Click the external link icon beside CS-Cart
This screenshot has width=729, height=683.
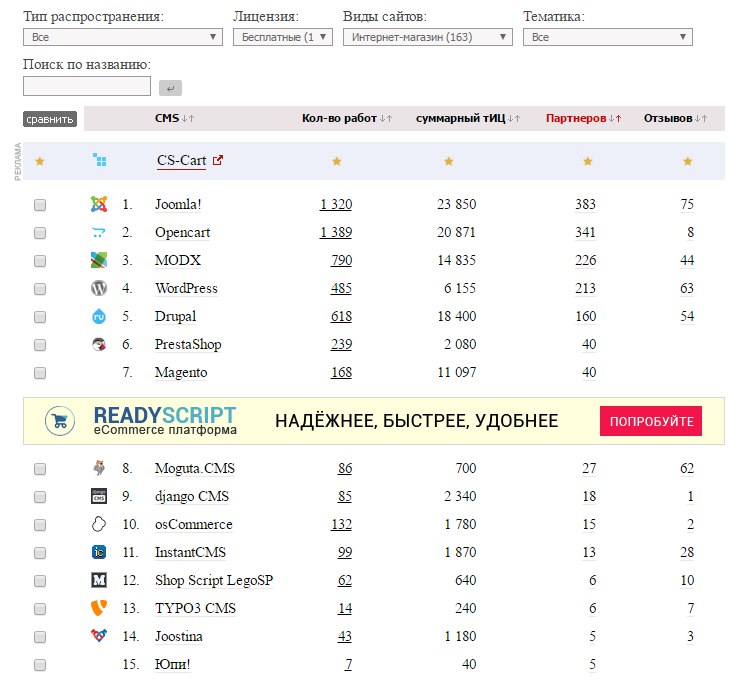point(218,160)
